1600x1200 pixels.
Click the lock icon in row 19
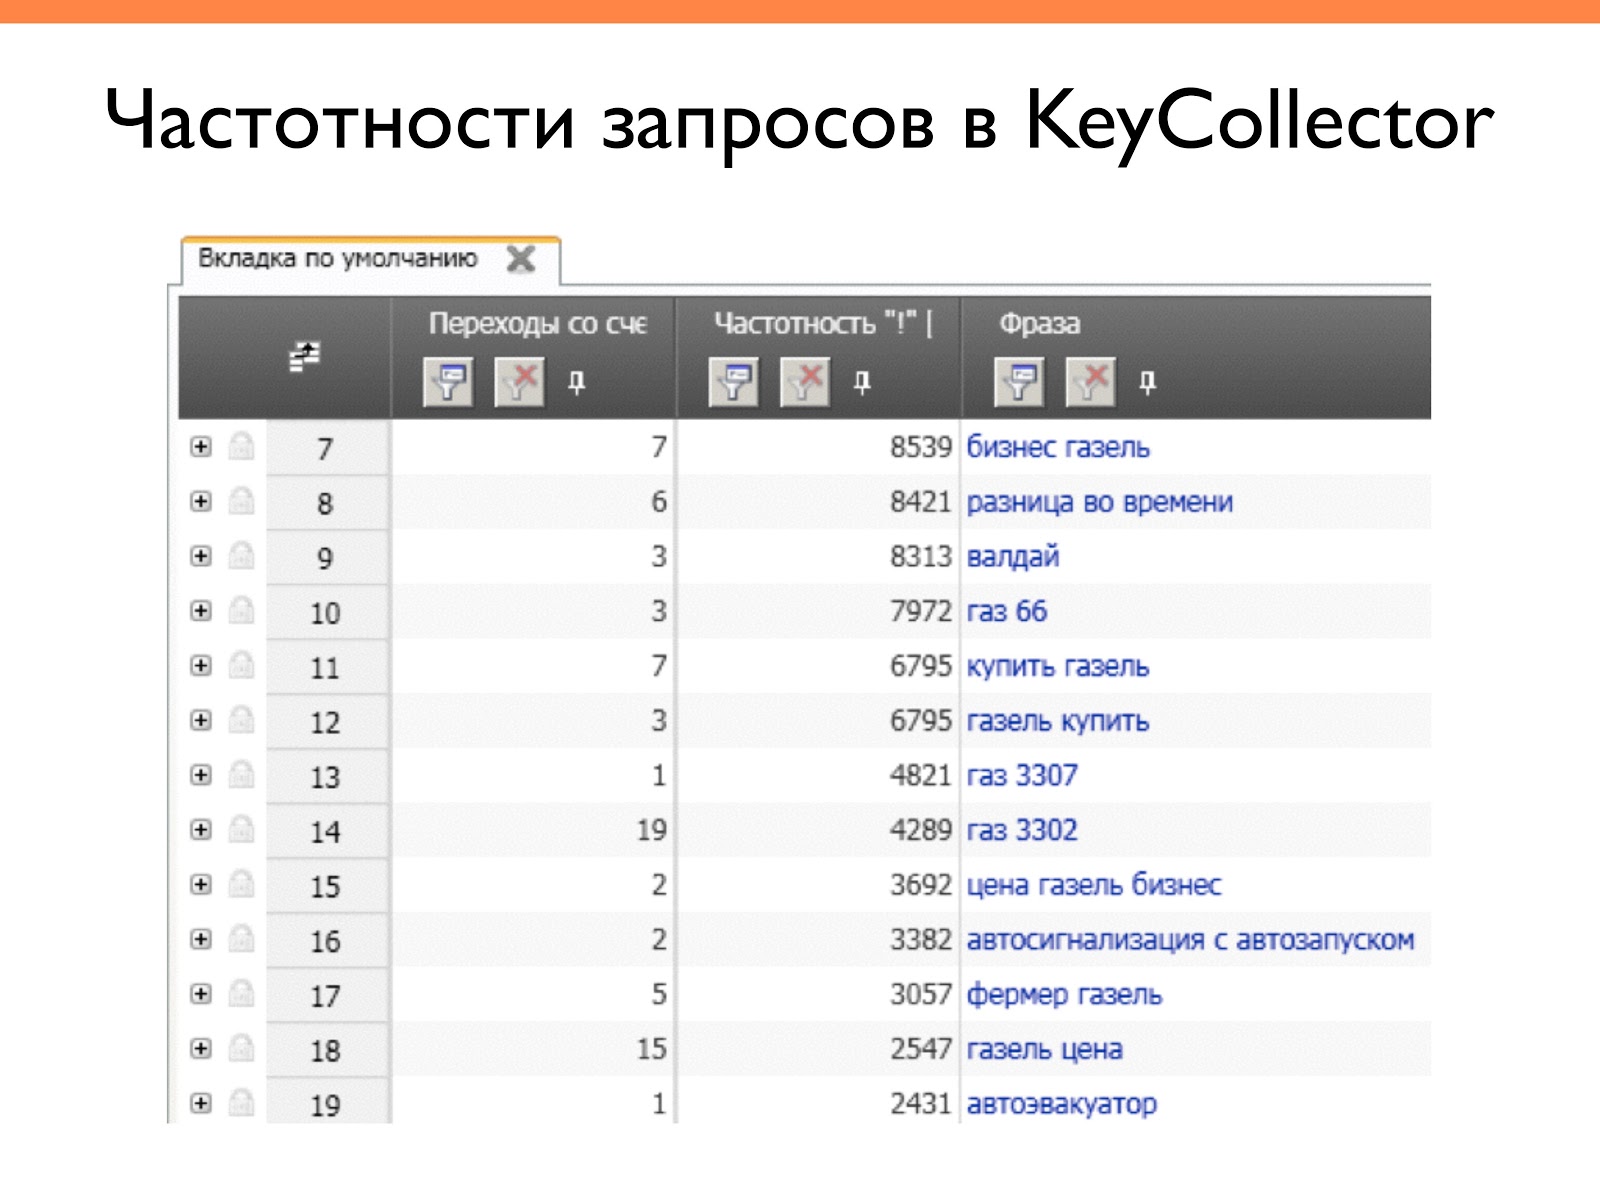pos(241,1102)
